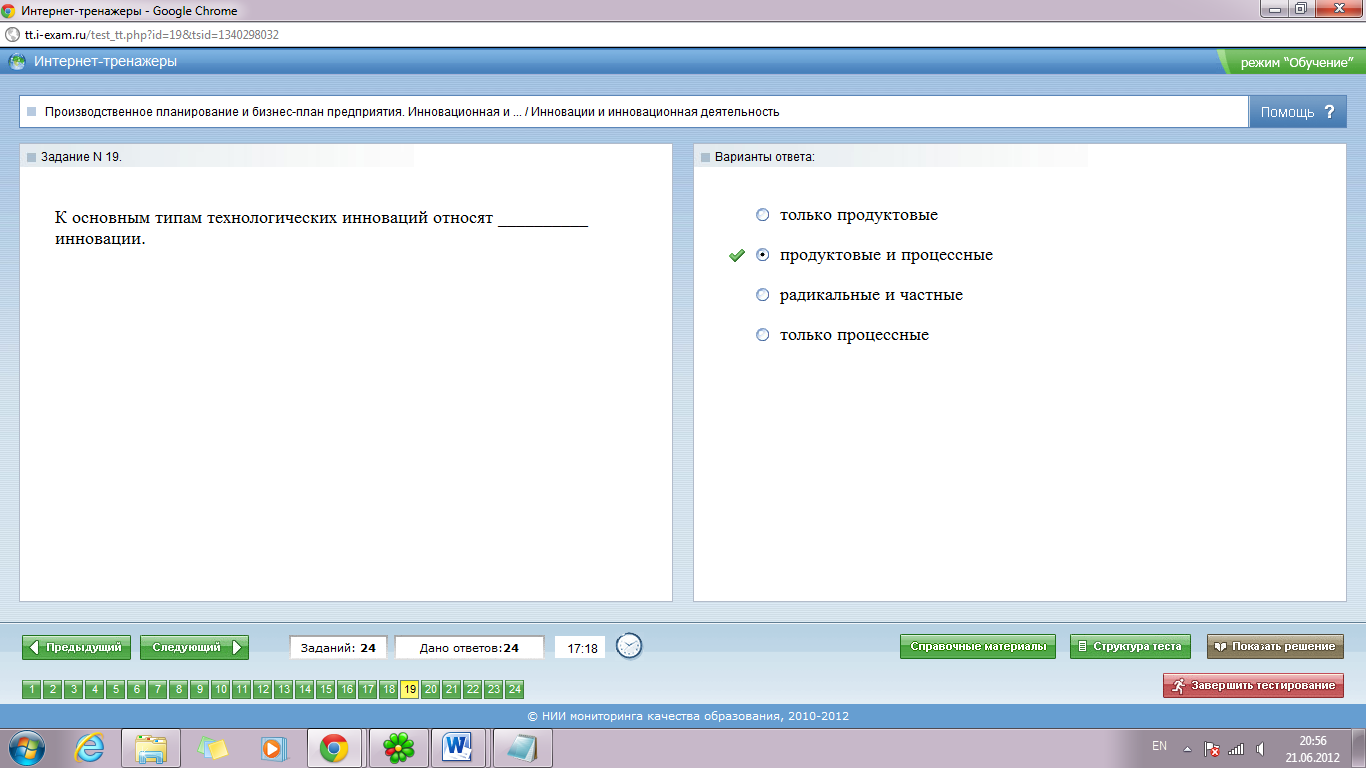Image resolution: width=1366 pixels, height=768 pixels.
Task: Show hidden system tray icons
Action: coord(1187,748)
